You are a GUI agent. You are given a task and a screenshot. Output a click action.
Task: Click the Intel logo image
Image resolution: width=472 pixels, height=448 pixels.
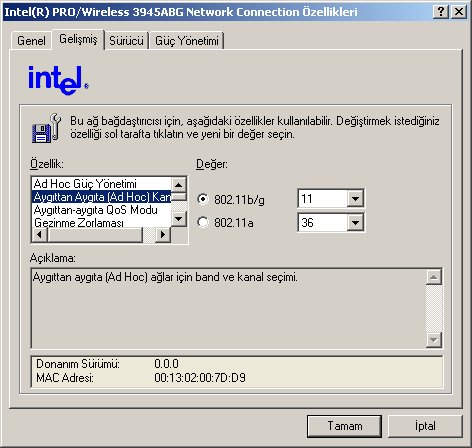click(58, 80)
